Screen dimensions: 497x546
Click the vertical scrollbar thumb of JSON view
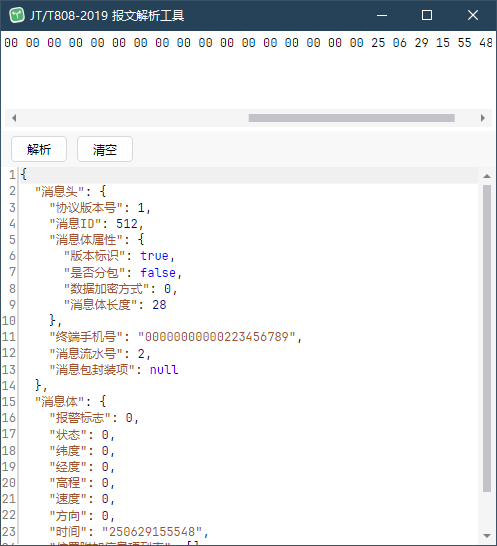coord(487,338)
